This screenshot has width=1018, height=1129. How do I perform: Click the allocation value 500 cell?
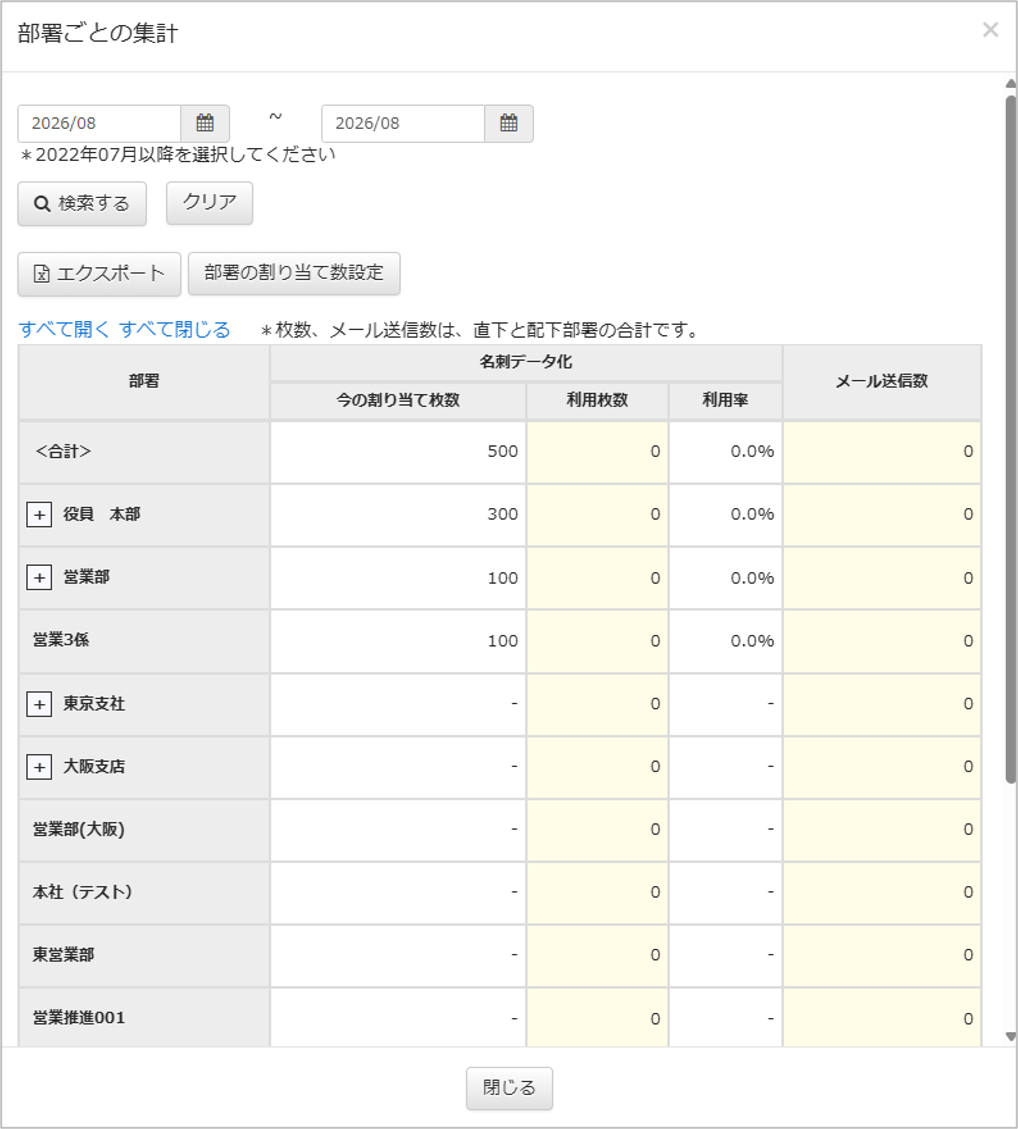click(x=398, y=452)
